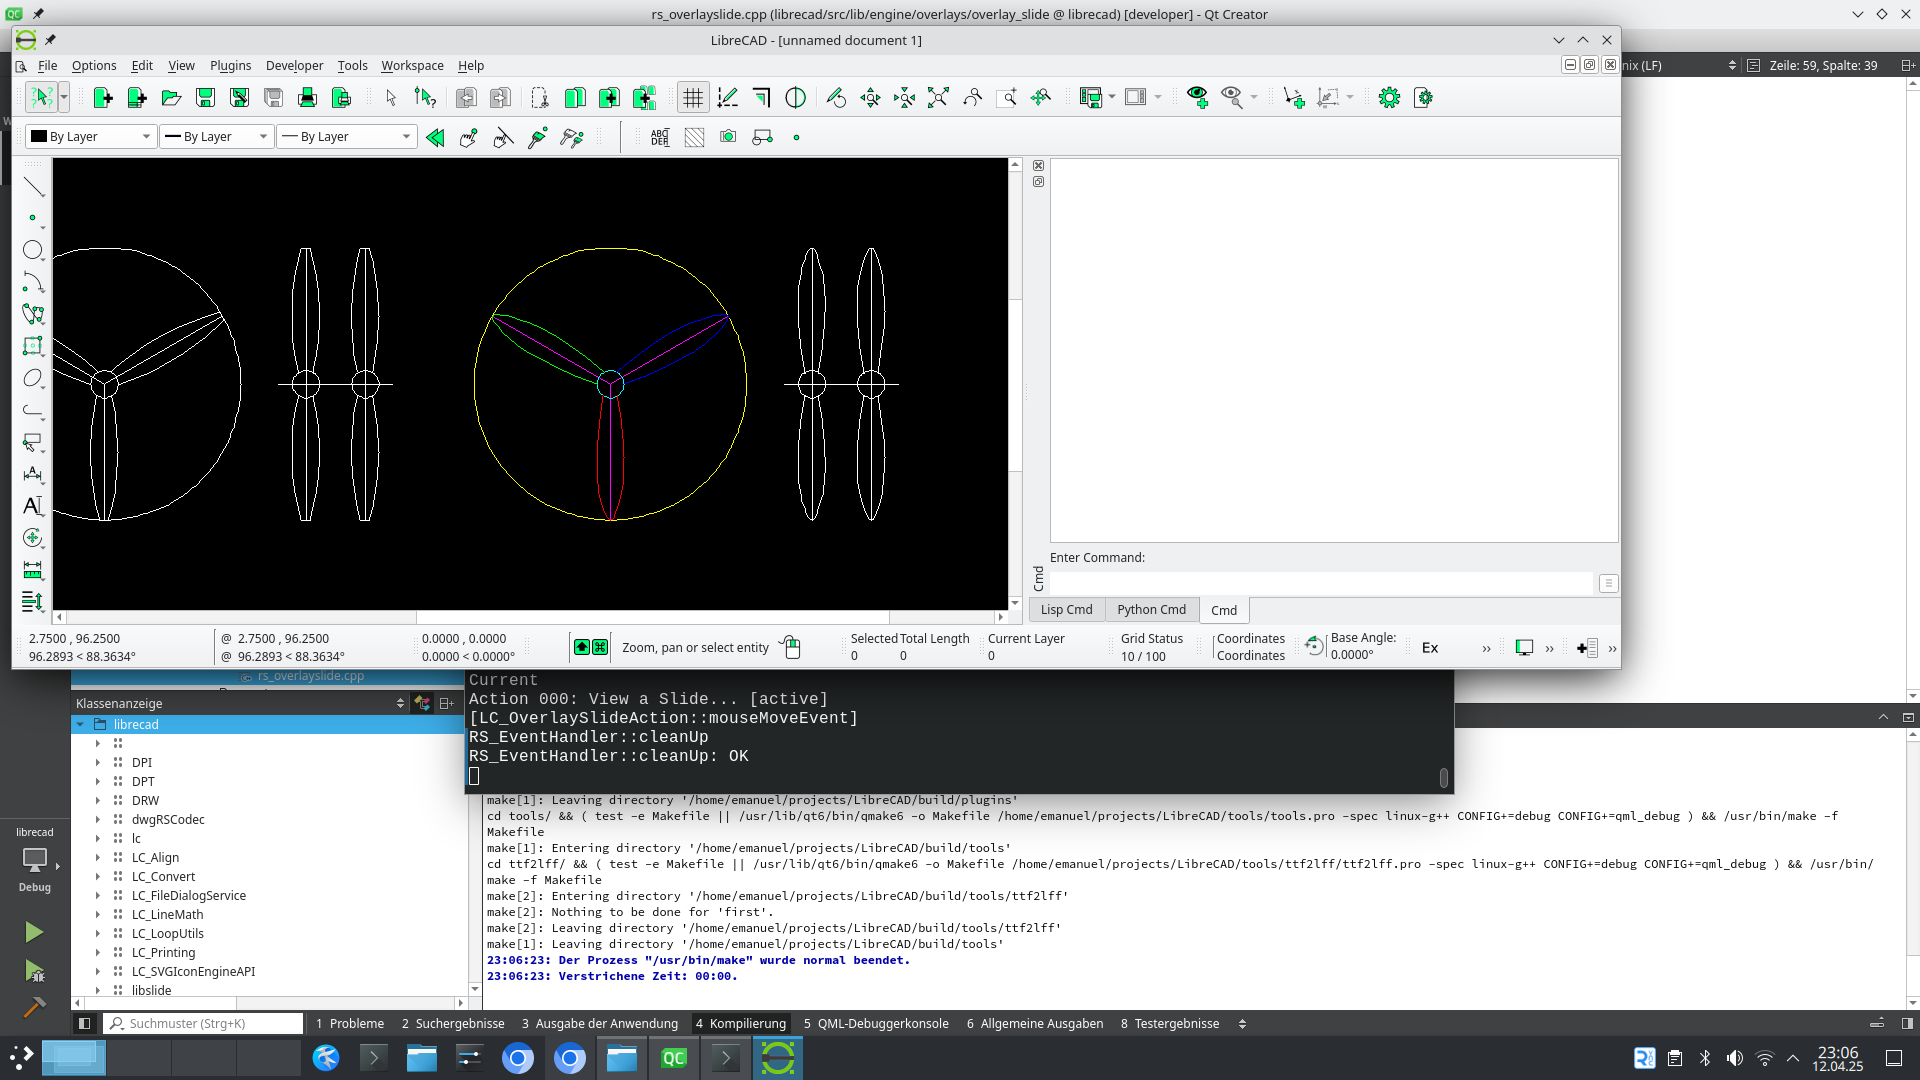This screenshot has height=1080, width=1920.
Task: Open the color By Layer dropdown
Action: point(91,137)
